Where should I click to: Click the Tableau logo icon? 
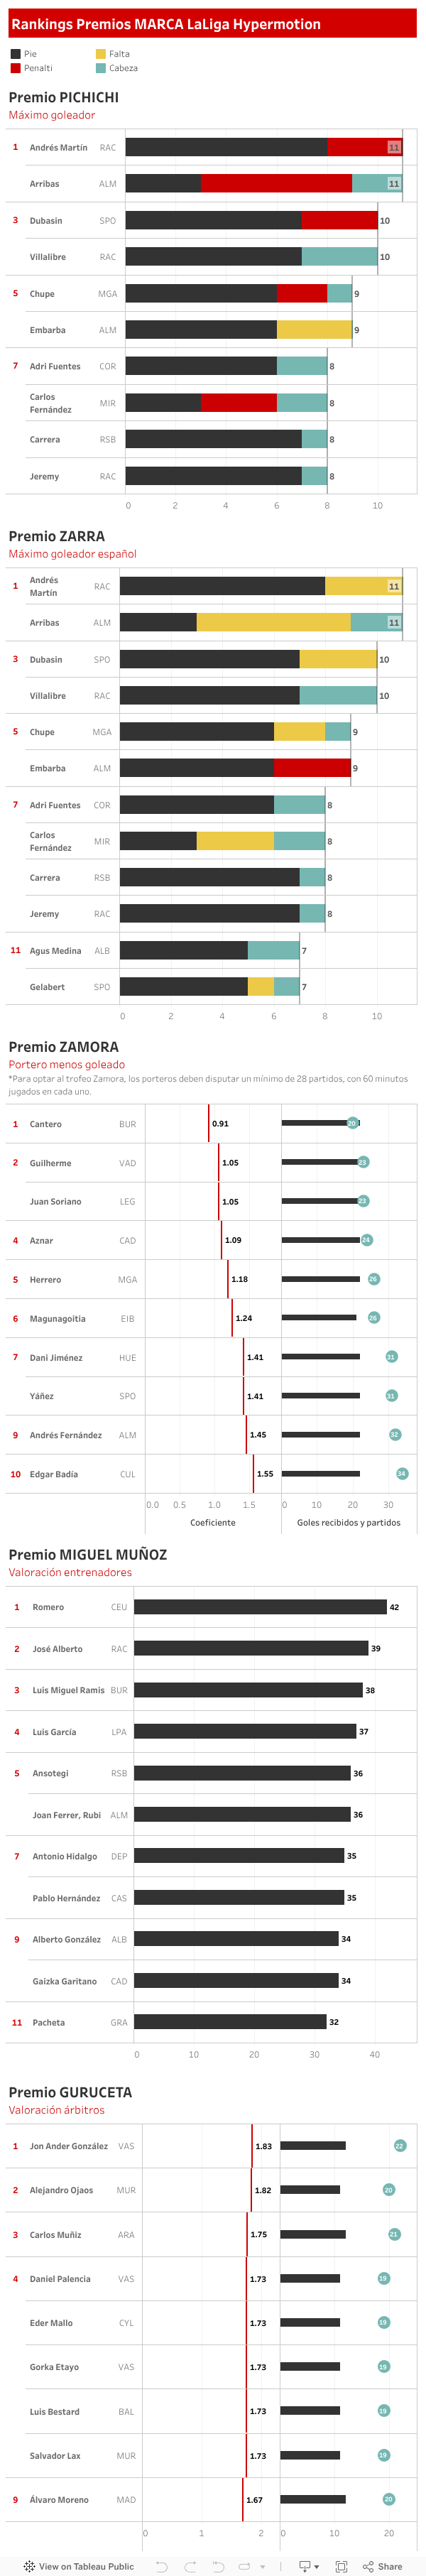coord(29,2566)
